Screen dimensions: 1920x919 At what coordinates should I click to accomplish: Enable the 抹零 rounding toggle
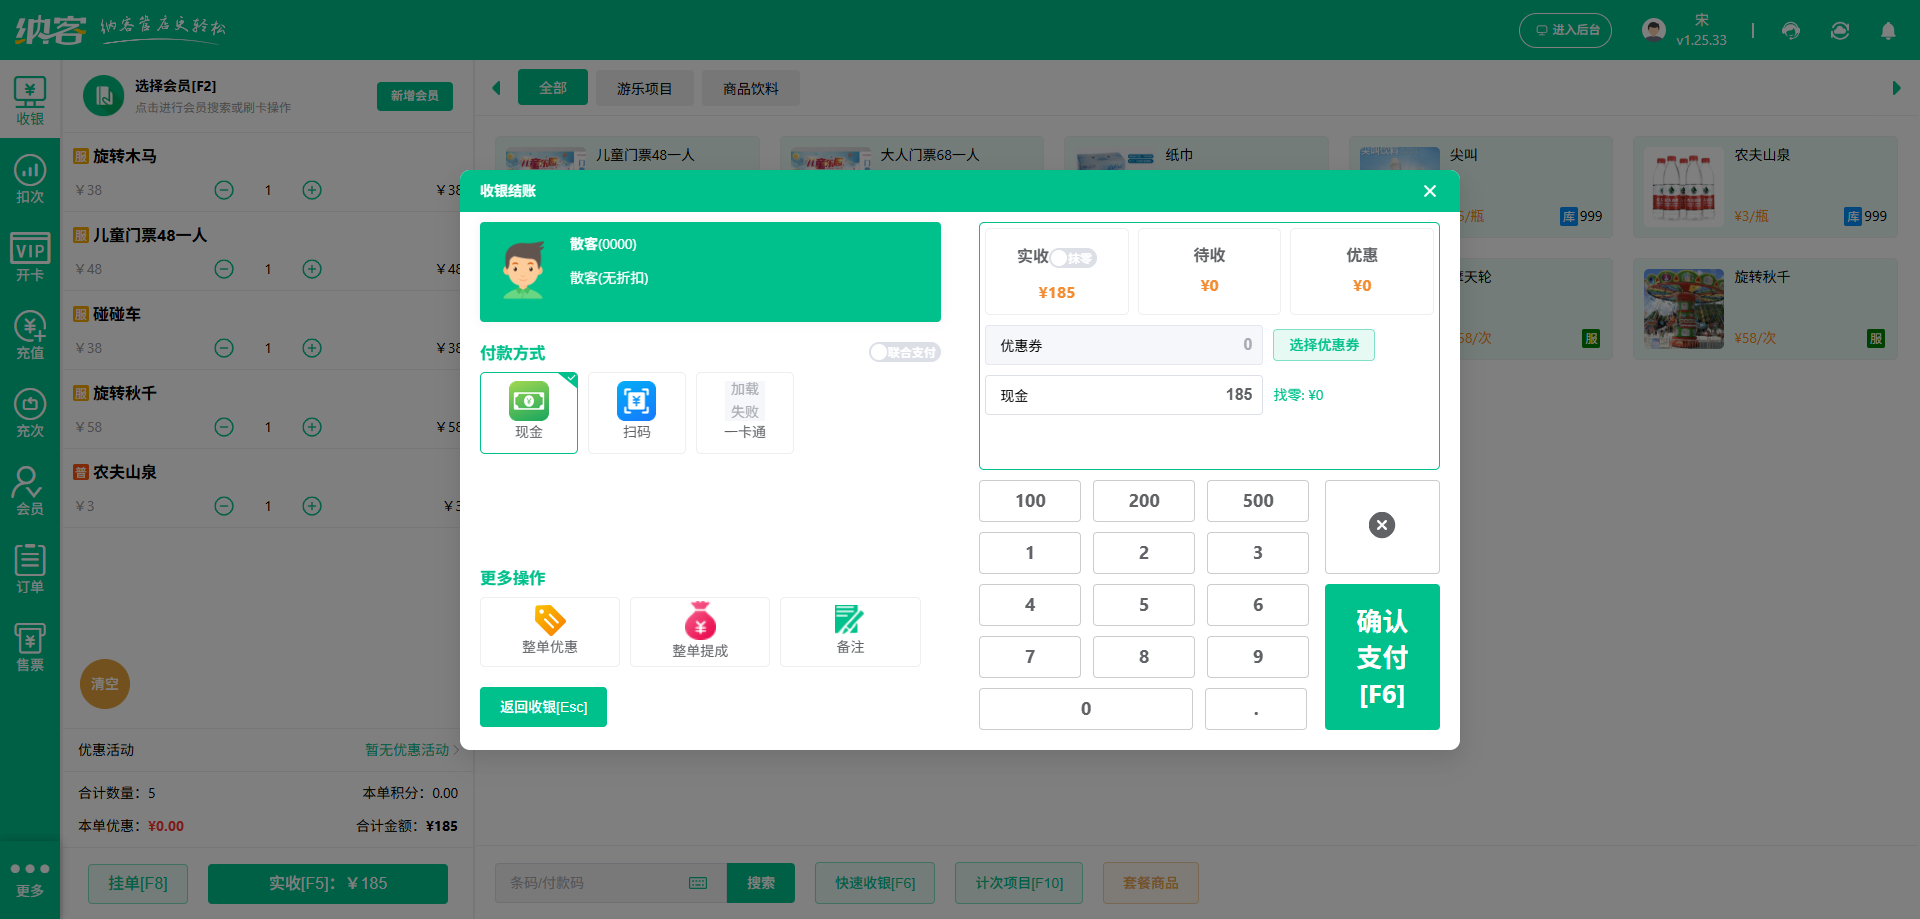pyautogui.click(x=1074, y=257)
